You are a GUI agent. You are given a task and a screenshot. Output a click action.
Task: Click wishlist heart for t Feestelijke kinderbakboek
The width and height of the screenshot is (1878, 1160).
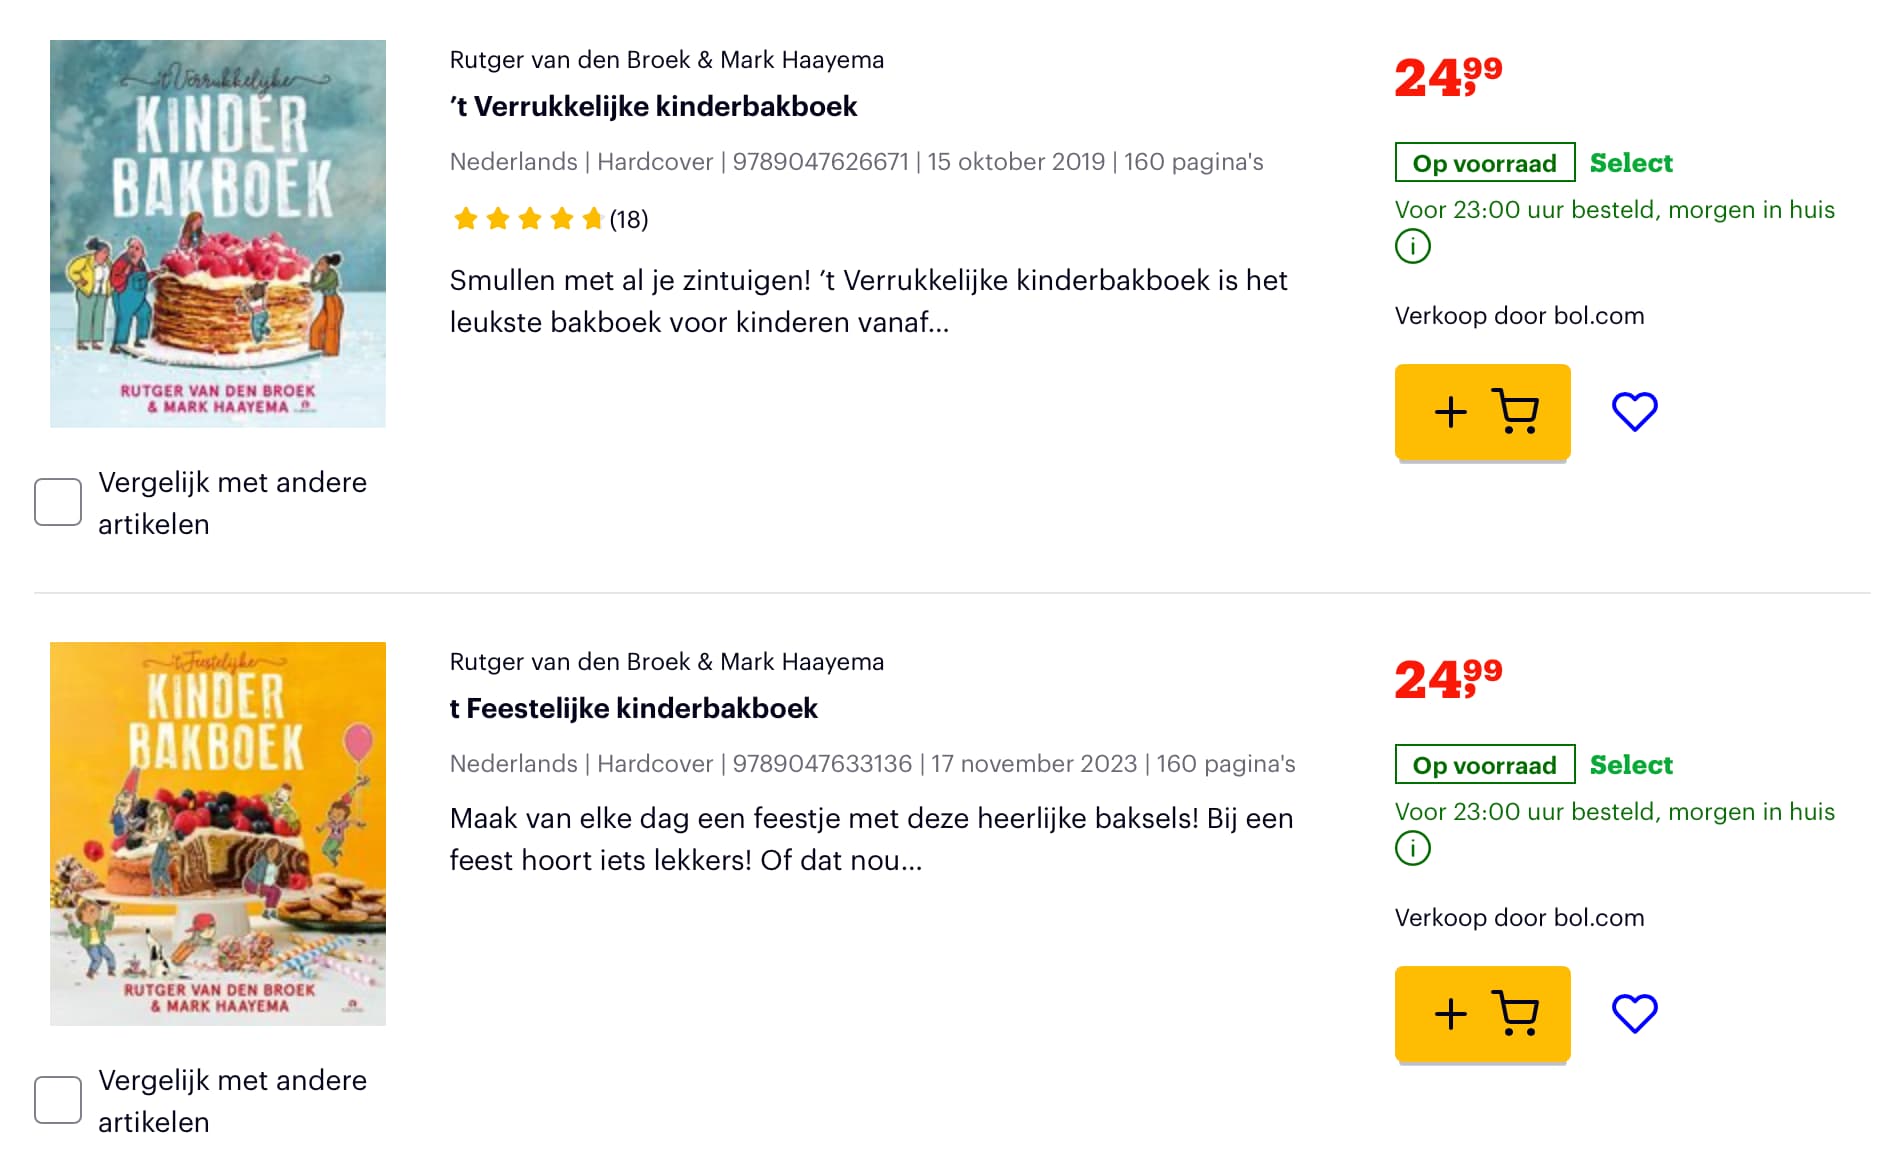point(1634,1013)
